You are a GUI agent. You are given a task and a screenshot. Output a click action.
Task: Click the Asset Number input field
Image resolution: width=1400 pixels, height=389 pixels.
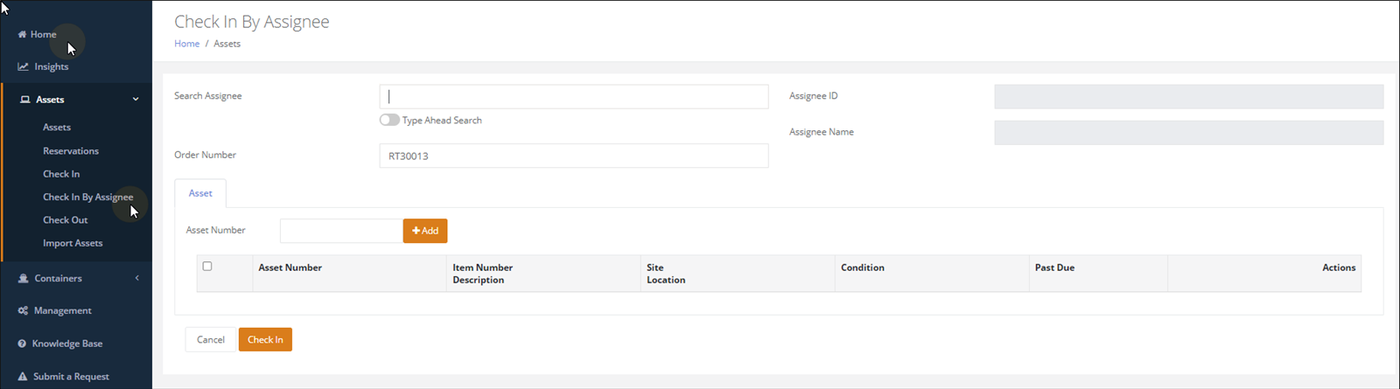pos(342,231)
